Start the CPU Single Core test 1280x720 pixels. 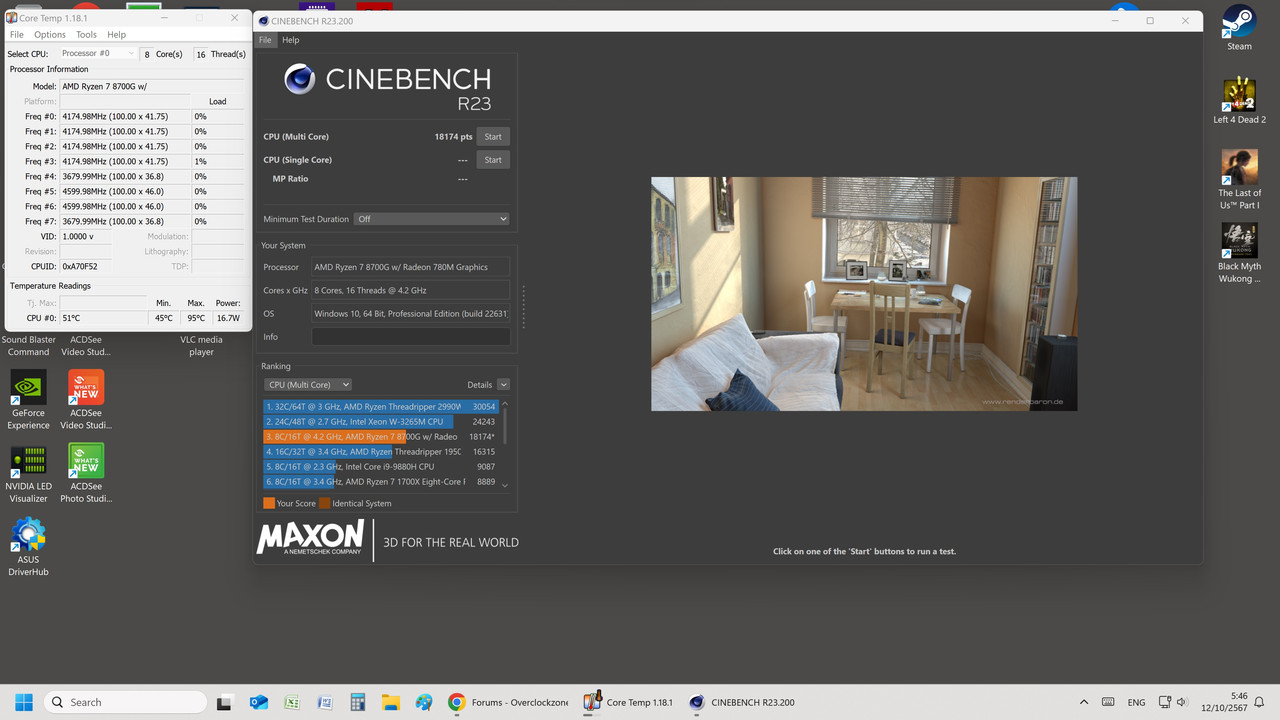[x=493, y=160]
